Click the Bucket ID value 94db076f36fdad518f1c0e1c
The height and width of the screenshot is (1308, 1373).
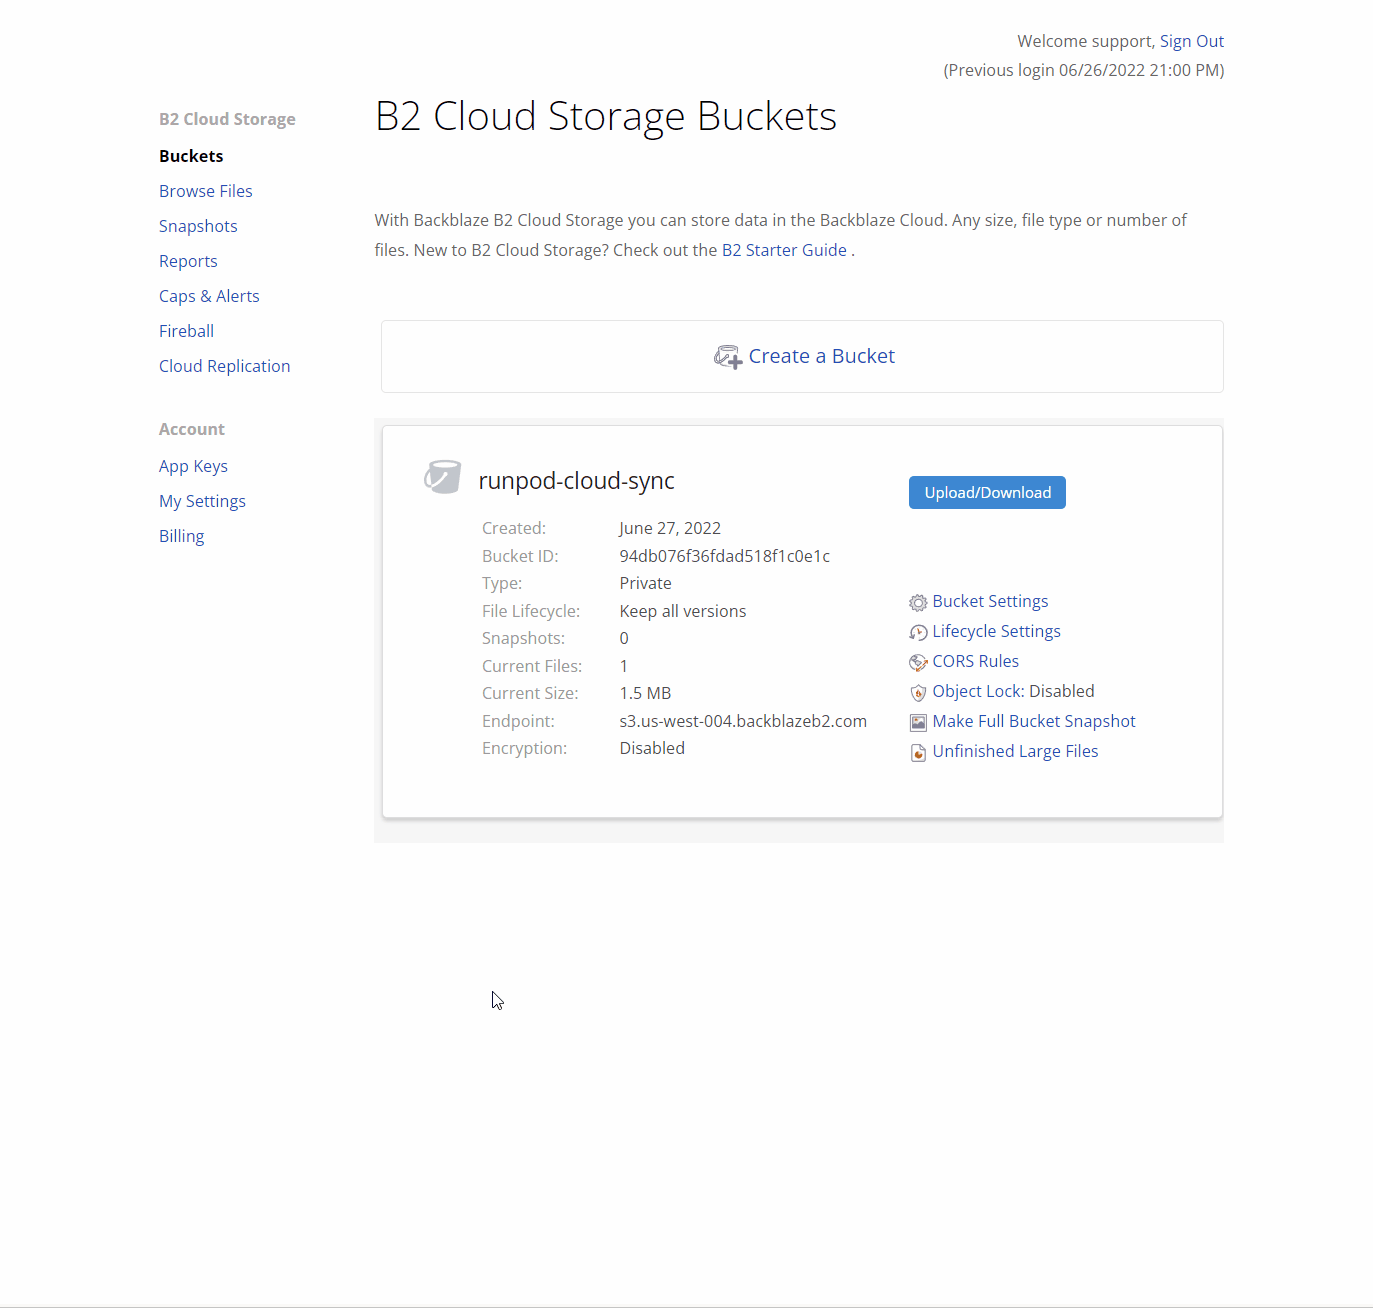click(724, 556)
